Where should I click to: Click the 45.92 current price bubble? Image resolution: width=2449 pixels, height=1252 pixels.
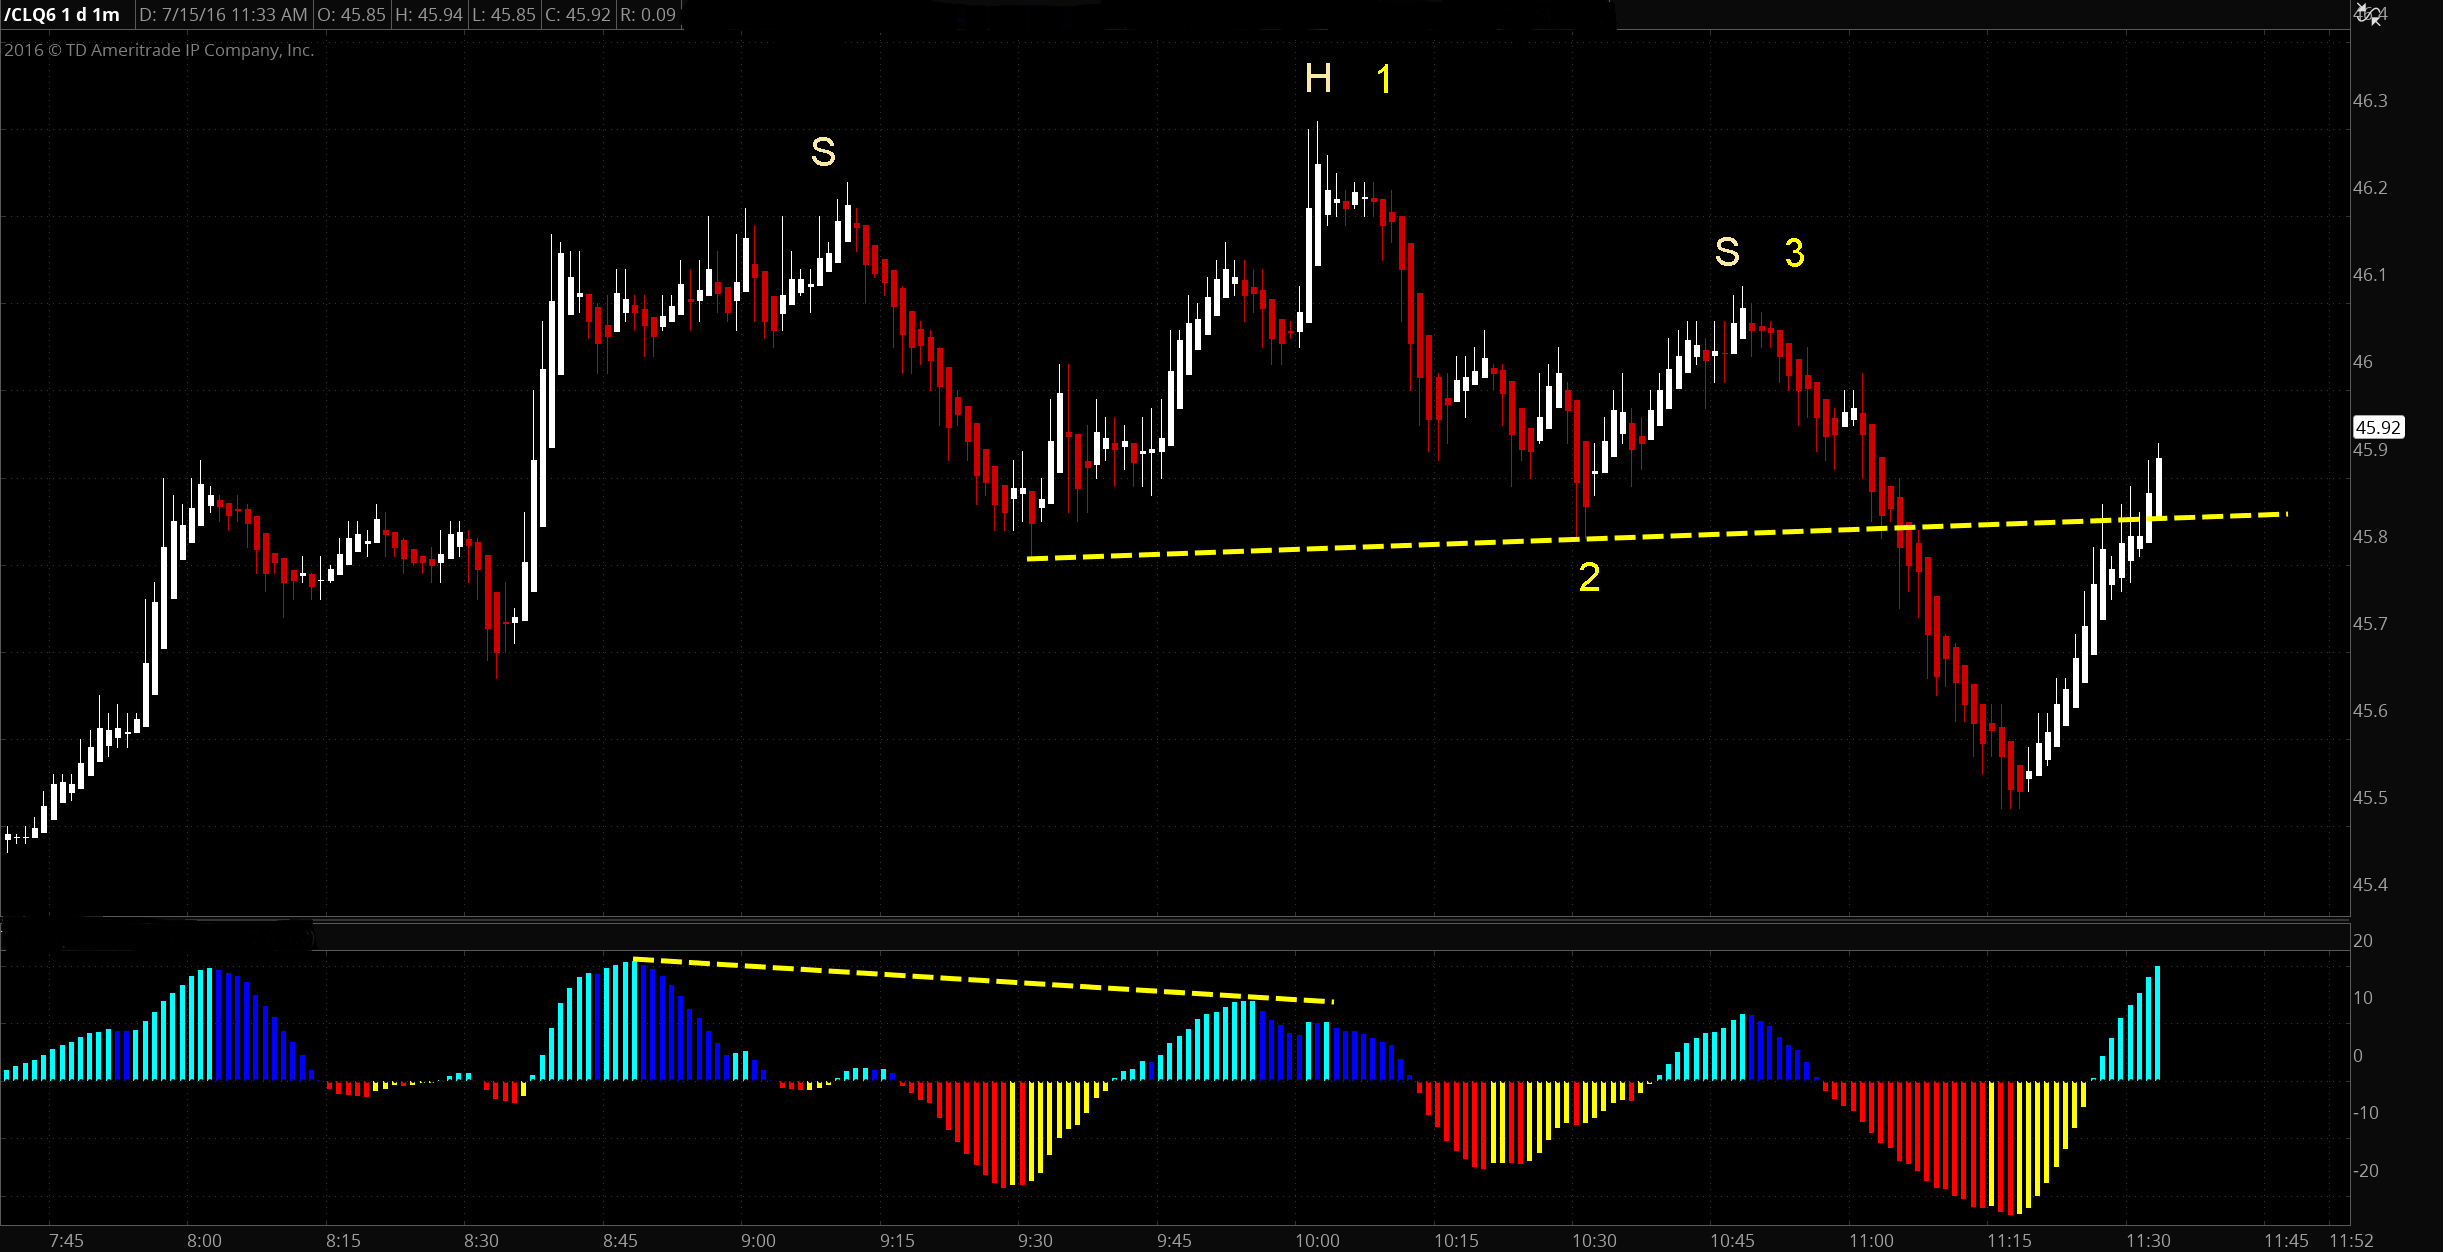pyautogui.click(x=2378, y=428)
